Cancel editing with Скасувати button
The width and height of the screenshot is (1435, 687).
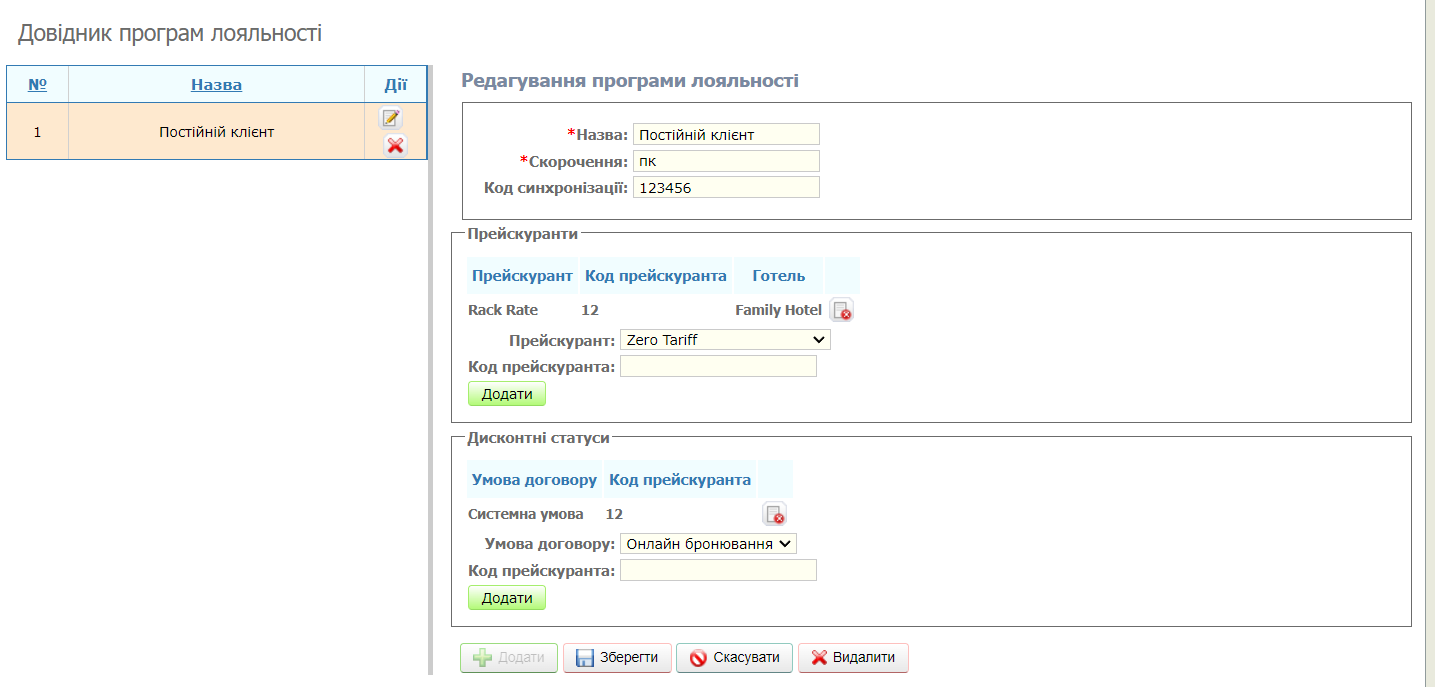734,658
